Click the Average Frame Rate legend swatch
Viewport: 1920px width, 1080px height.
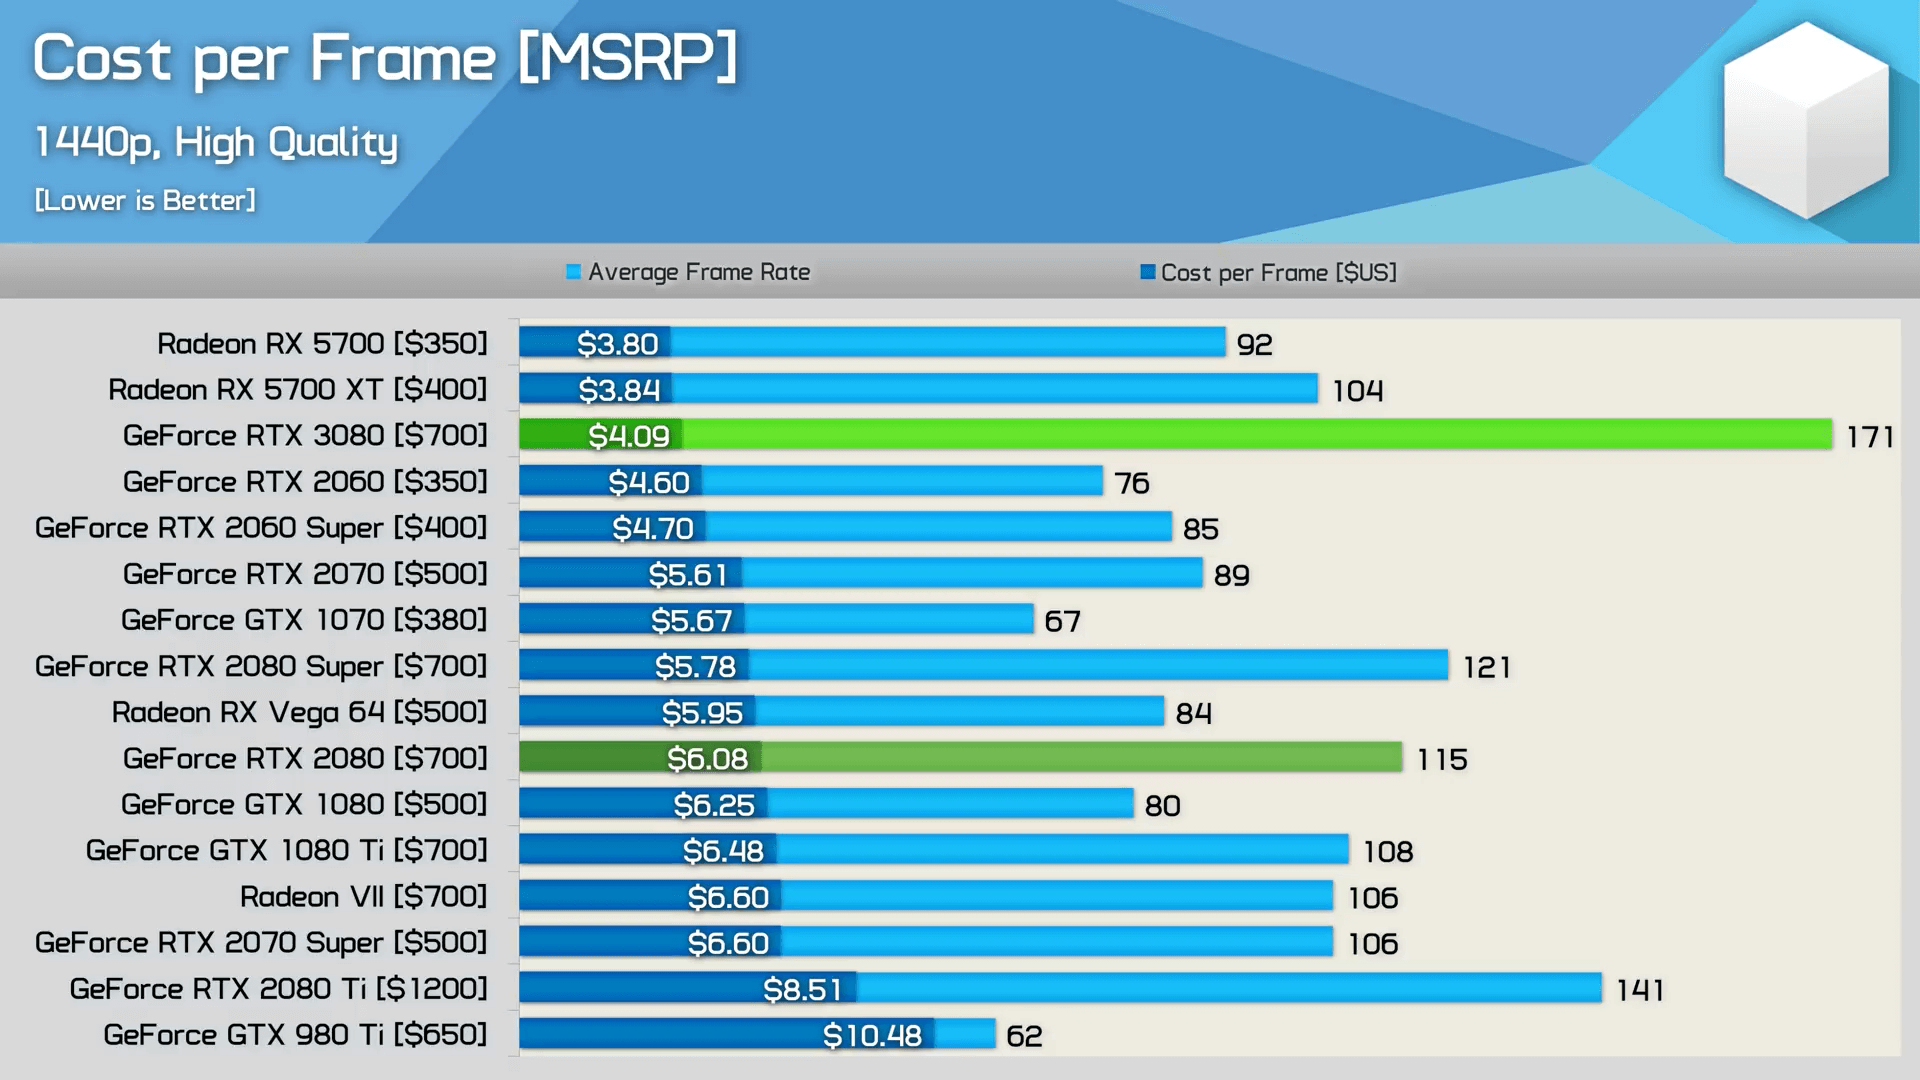click(x=573, y=272)
